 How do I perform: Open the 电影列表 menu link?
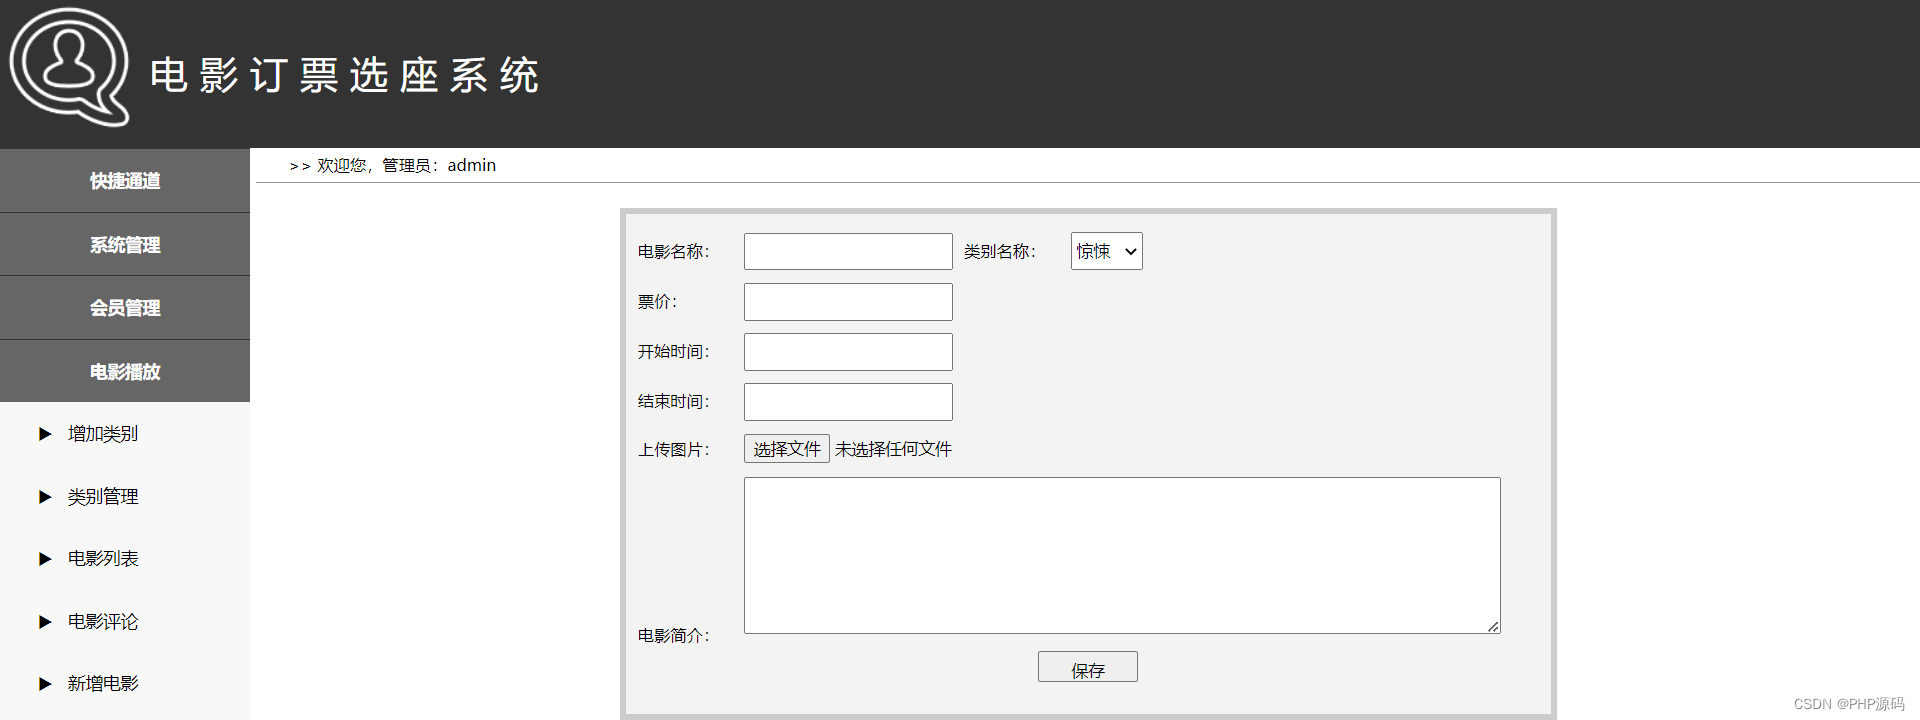(x=103, y=559)
